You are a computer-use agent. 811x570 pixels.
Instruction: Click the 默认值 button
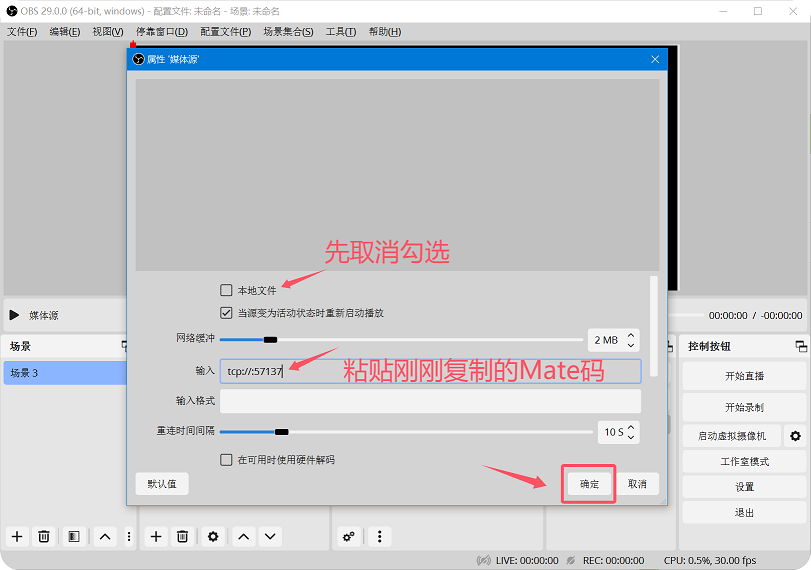[x=162, y=484]
